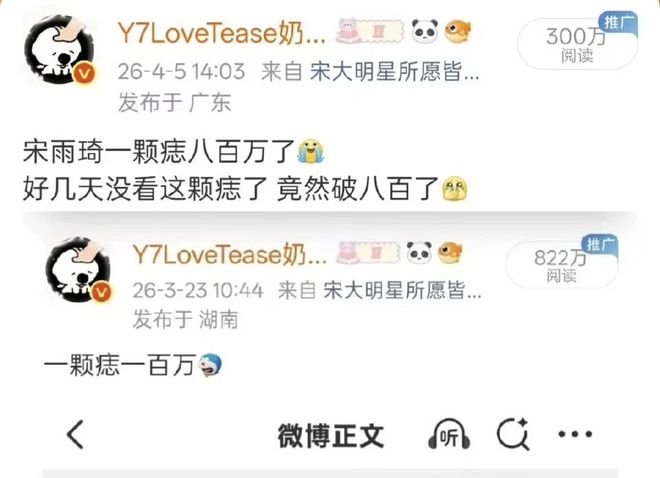Open top post's Y7LoveTease username
The image size is (660, 478).
222,33
